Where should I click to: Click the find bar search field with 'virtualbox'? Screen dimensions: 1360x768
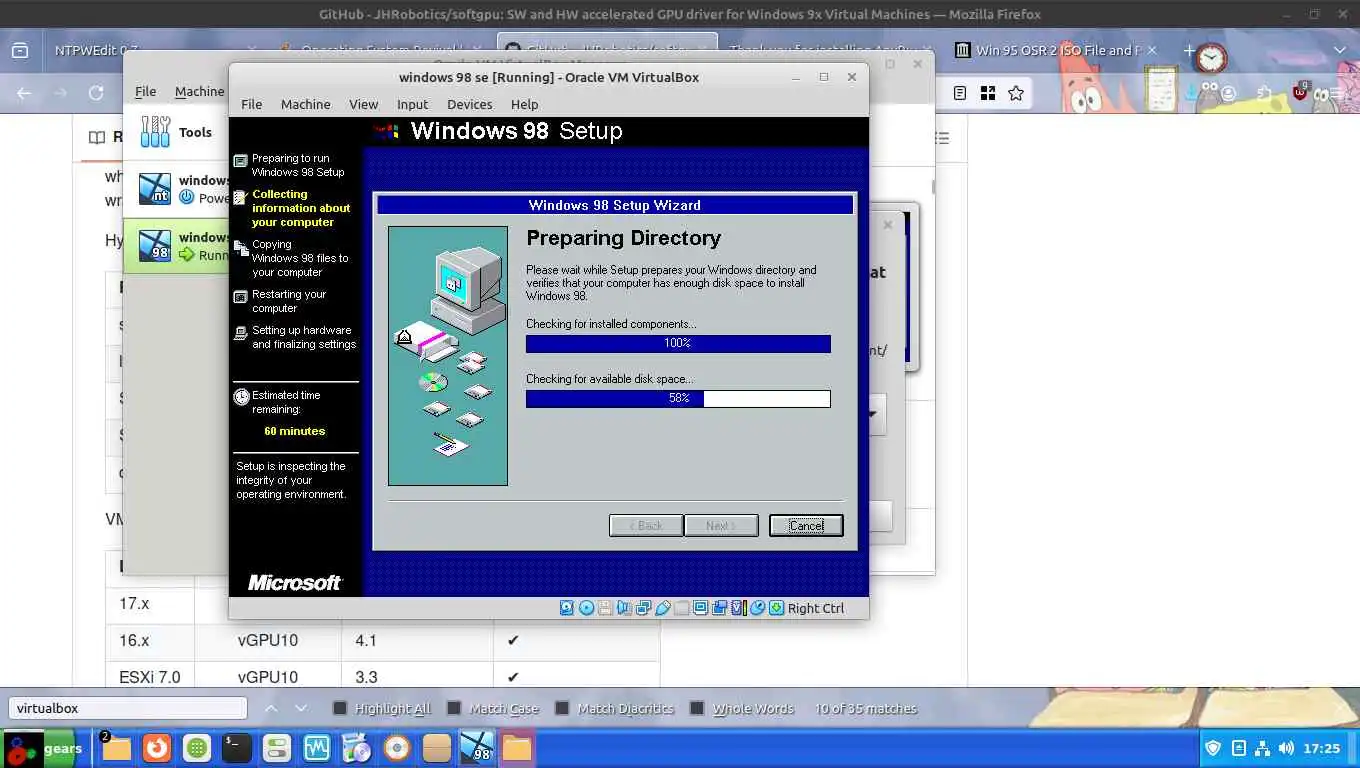coord(128,708)
